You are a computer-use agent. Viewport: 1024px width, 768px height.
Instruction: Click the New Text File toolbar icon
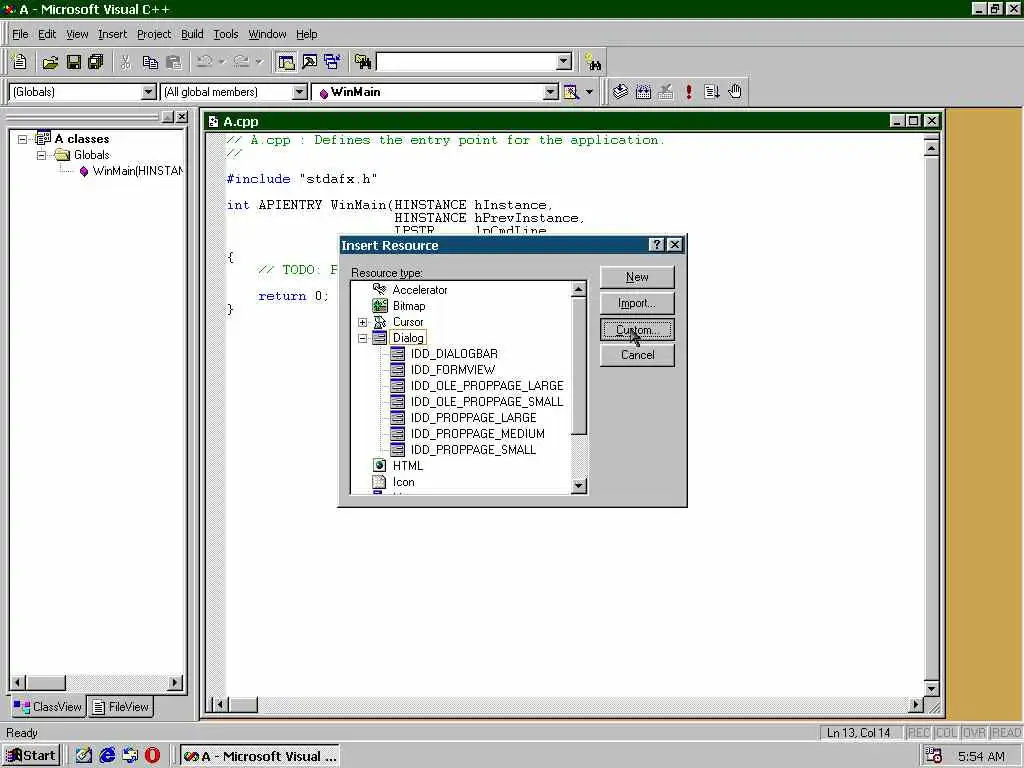click(x=20, y=62)
